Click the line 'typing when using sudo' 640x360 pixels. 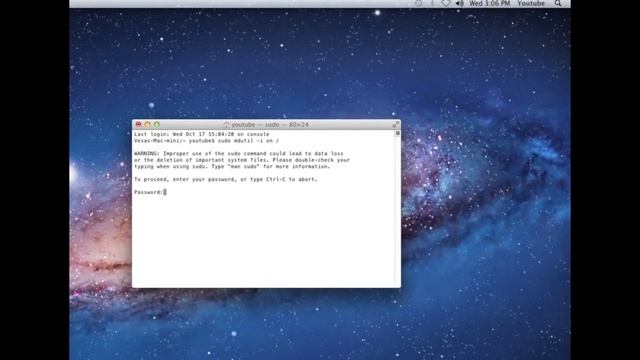pos(232,167)
